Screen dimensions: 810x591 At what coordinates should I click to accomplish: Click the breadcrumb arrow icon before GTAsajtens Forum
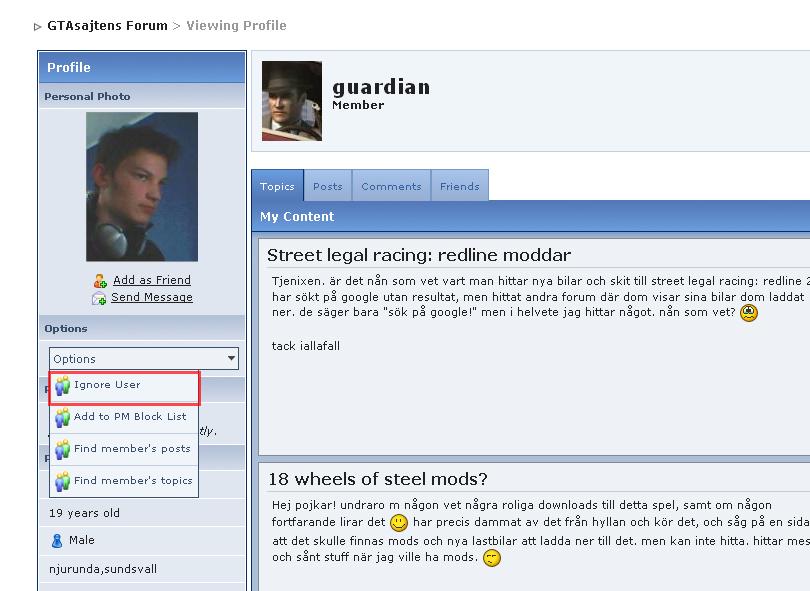pyautogui.click(x=37, y=27)
